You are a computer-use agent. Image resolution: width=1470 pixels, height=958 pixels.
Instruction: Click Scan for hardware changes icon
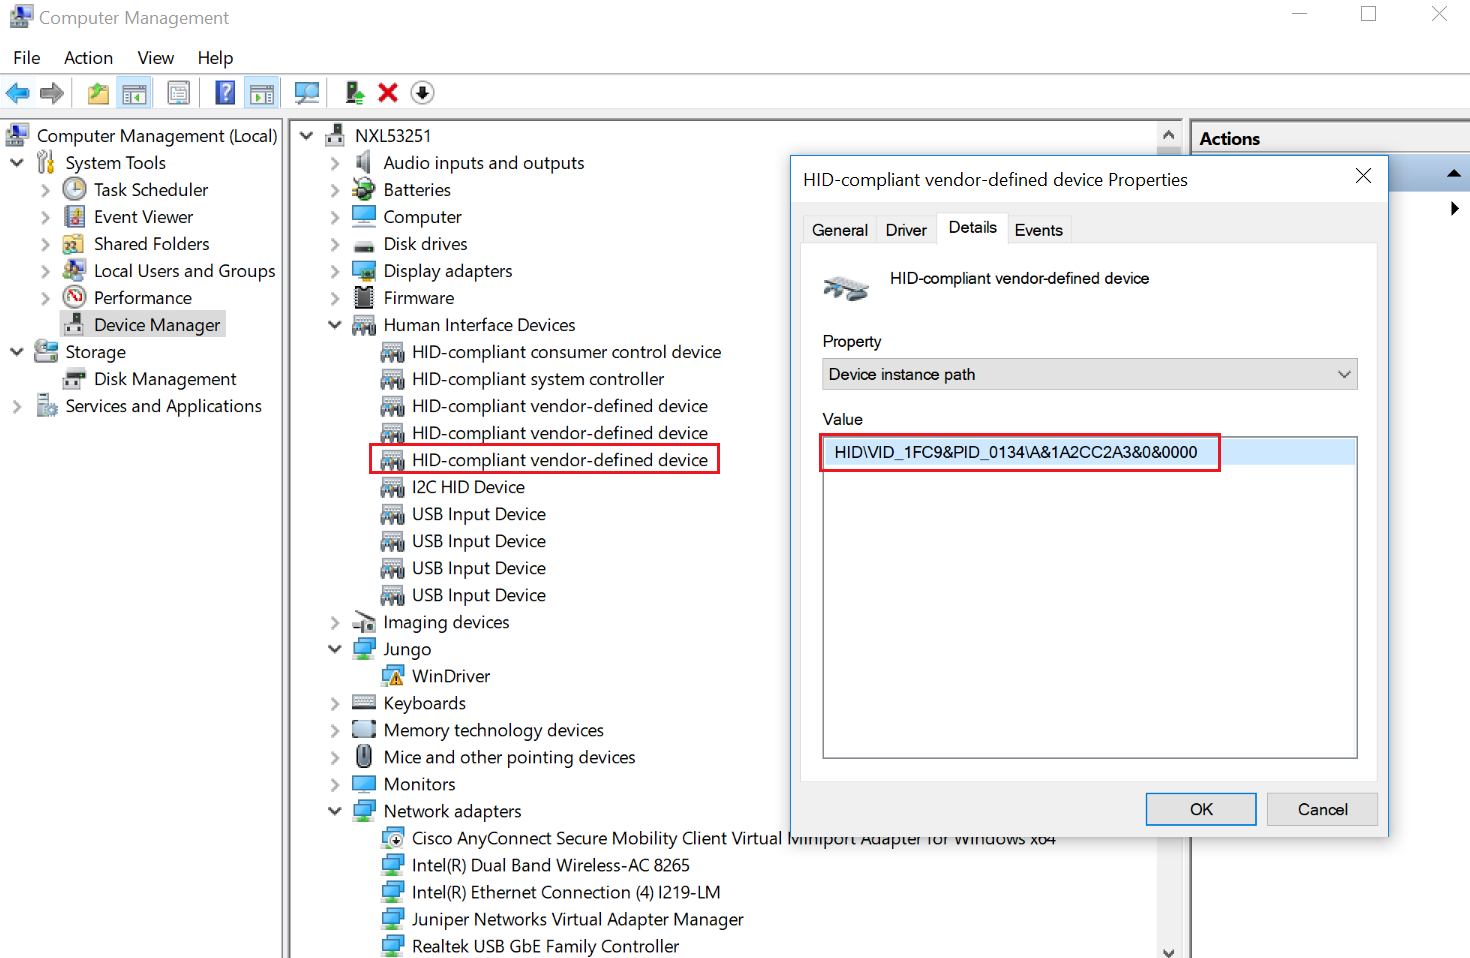(307, 93)
